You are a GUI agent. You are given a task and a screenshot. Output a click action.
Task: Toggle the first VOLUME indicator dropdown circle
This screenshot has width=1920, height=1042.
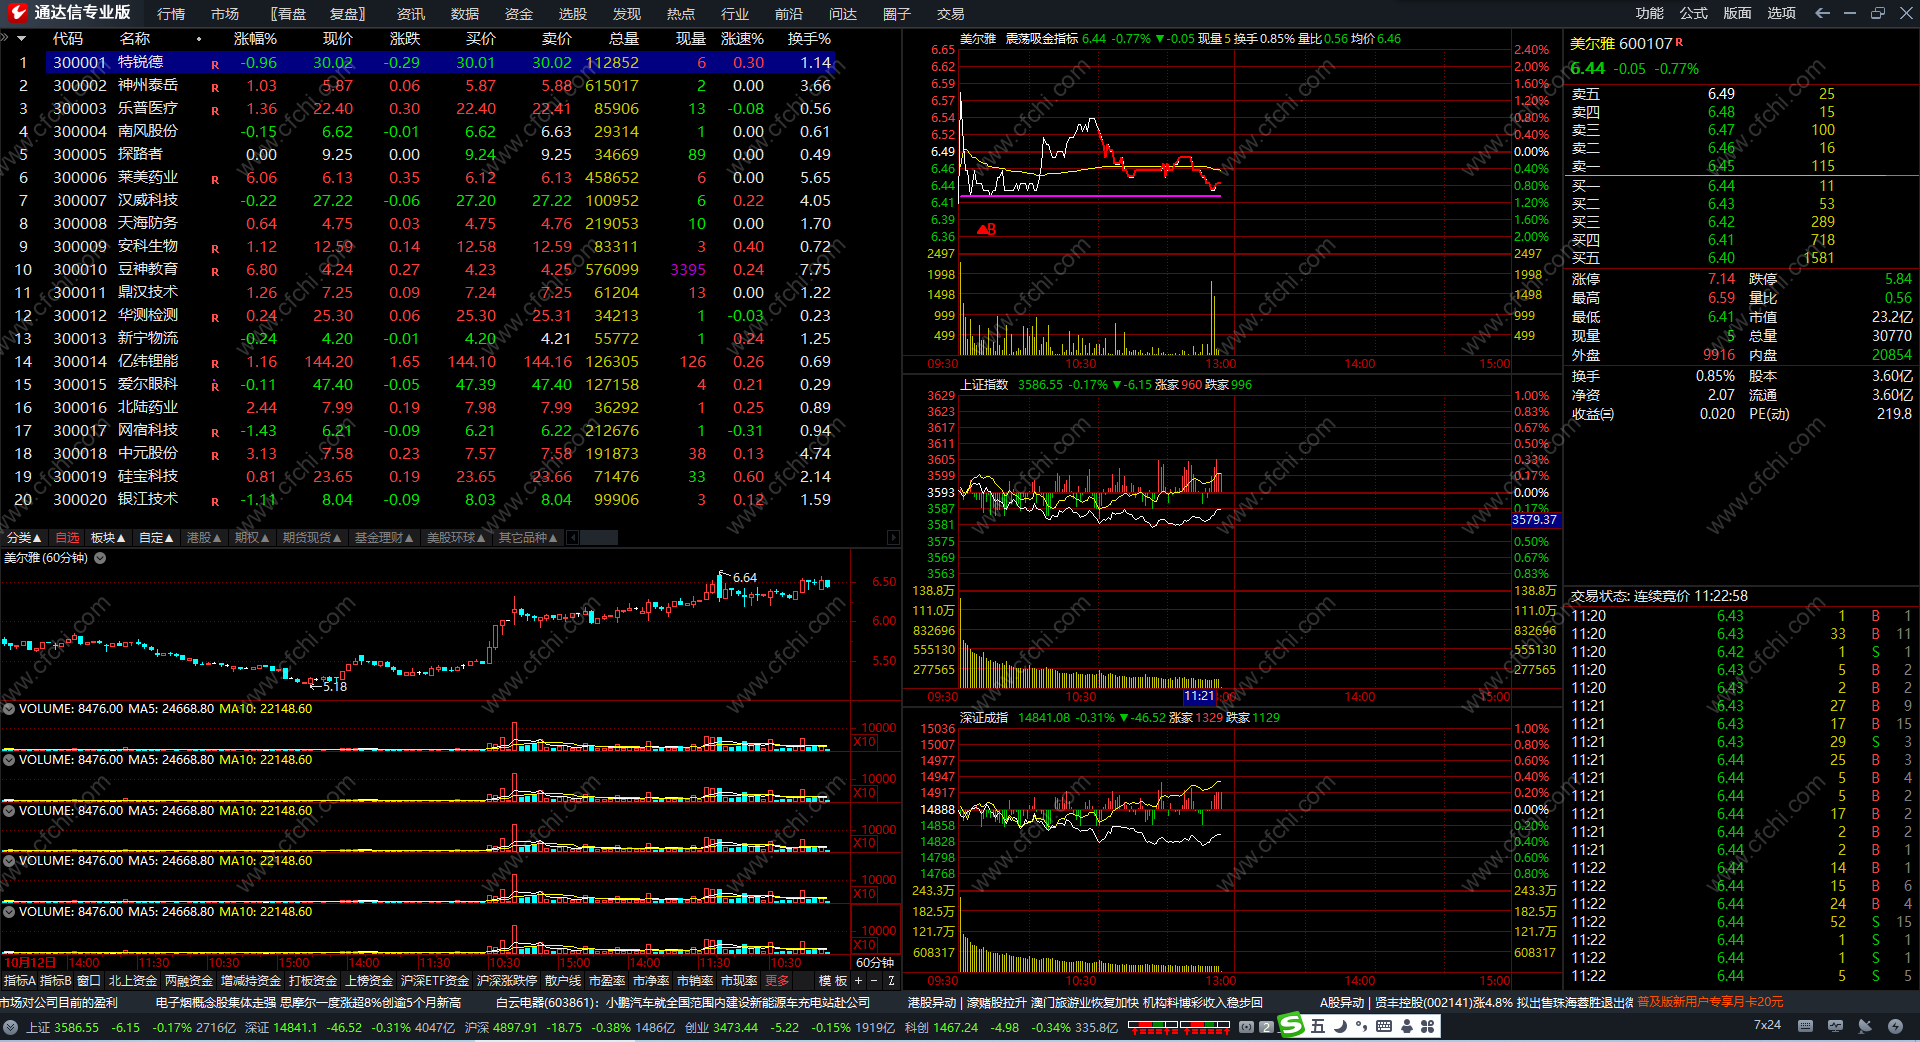pos(9,709)
